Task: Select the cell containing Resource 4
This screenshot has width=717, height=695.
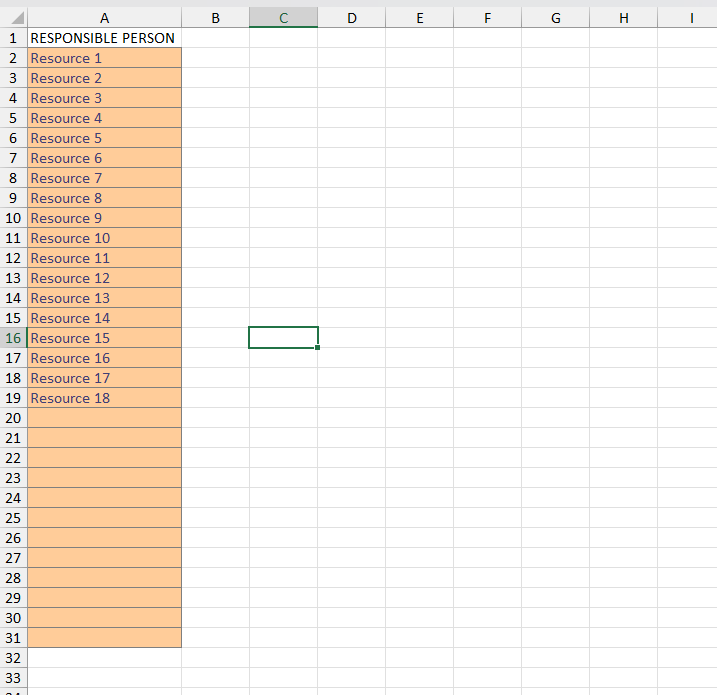Action: [105, 118]
